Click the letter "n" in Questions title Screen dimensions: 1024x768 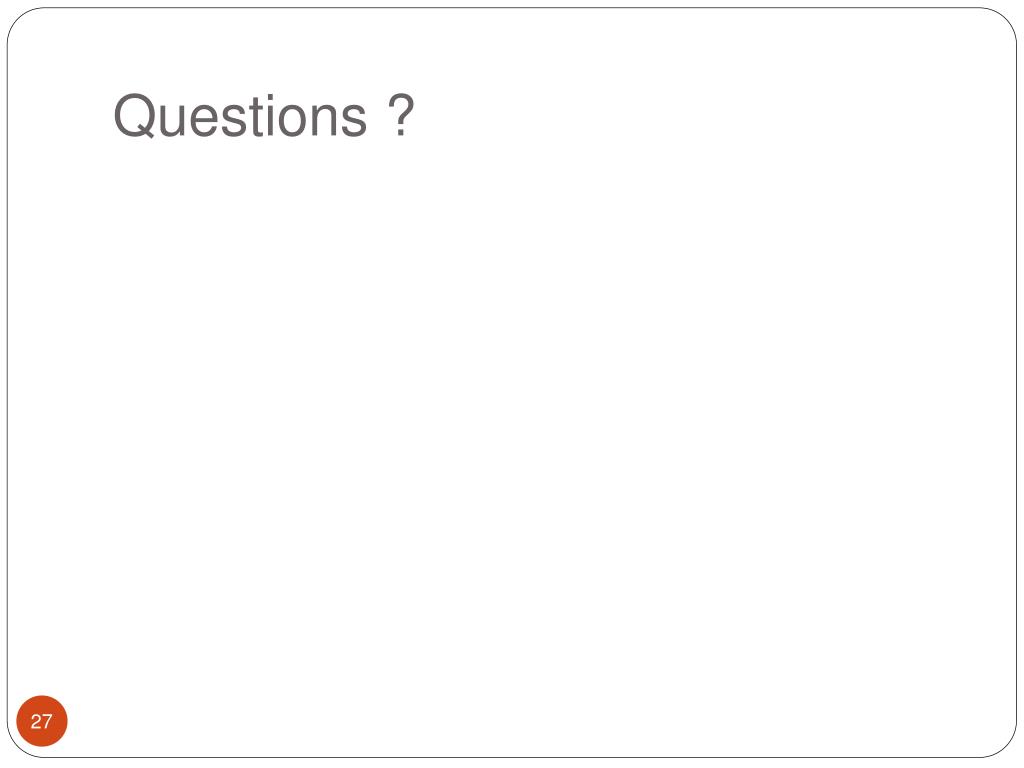pos(323,120)
